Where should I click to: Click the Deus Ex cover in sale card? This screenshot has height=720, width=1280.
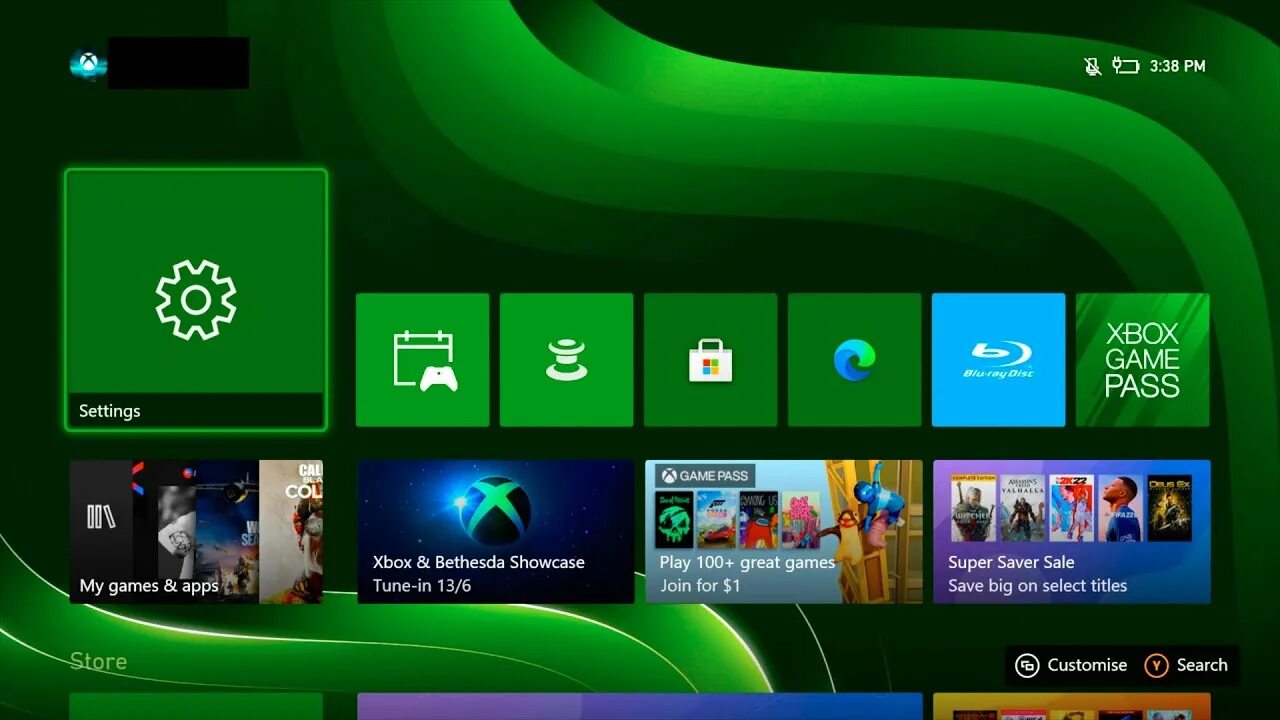click(1169, 509)
